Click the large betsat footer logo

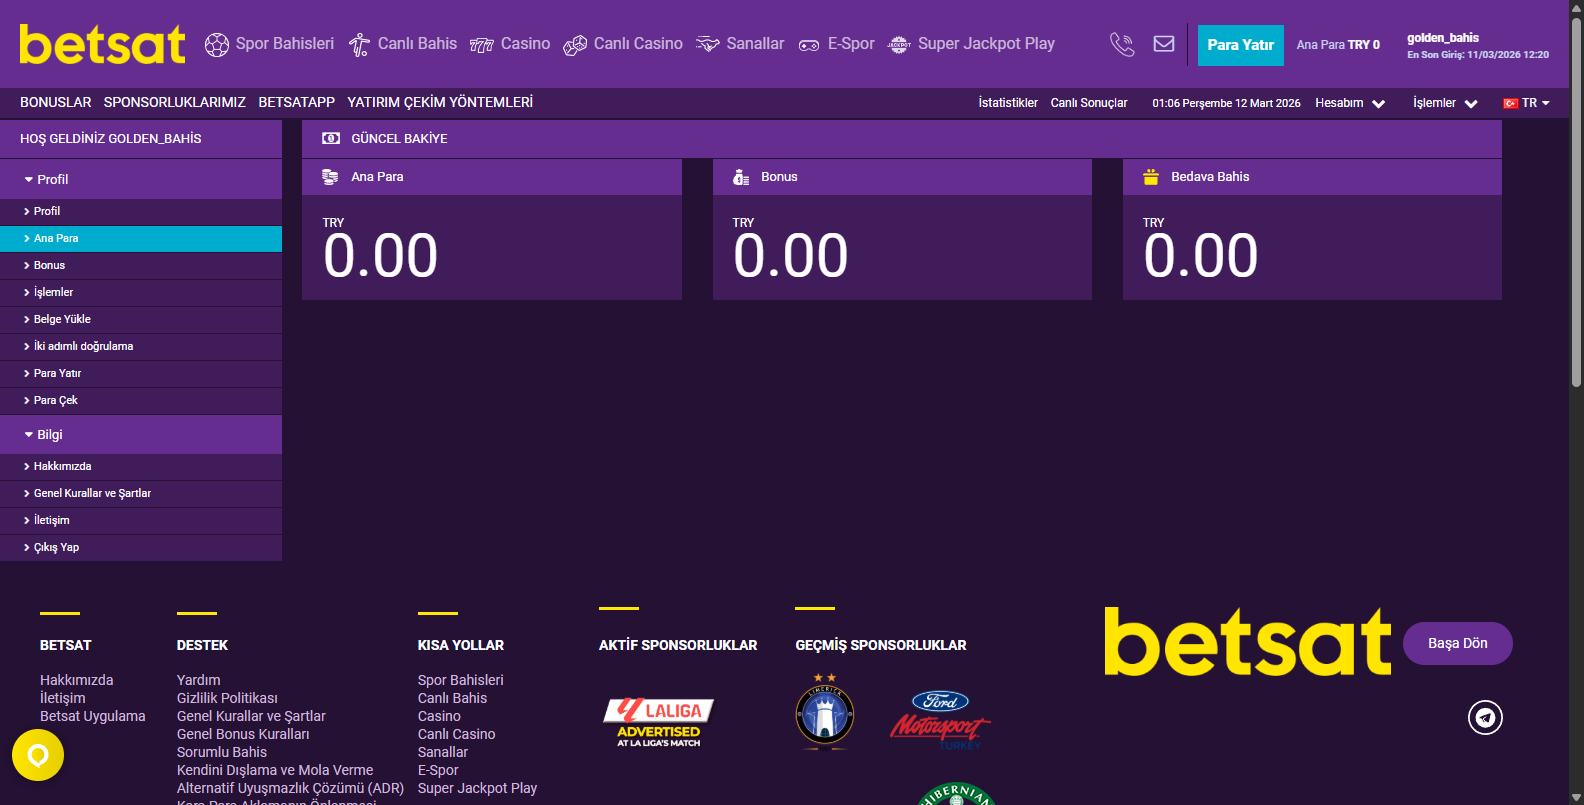[1247, 641]
